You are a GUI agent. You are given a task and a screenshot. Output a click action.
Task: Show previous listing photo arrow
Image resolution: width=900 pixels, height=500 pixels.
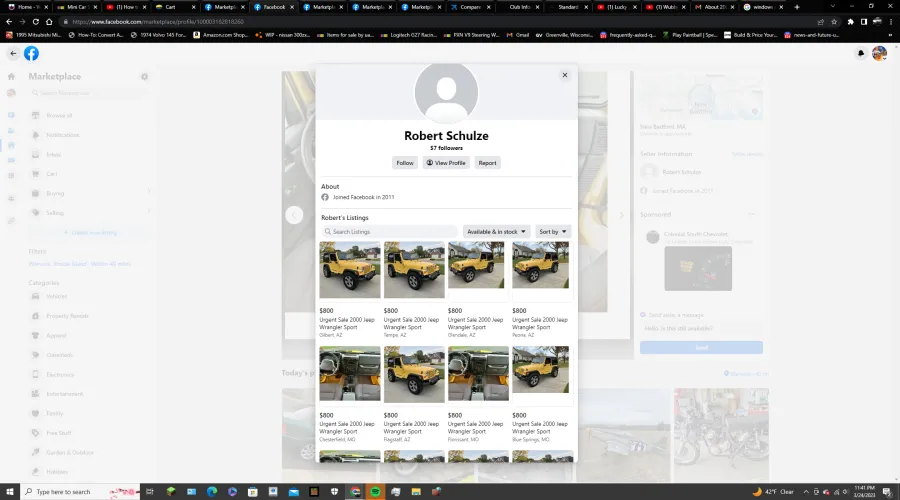click(294, 215)
